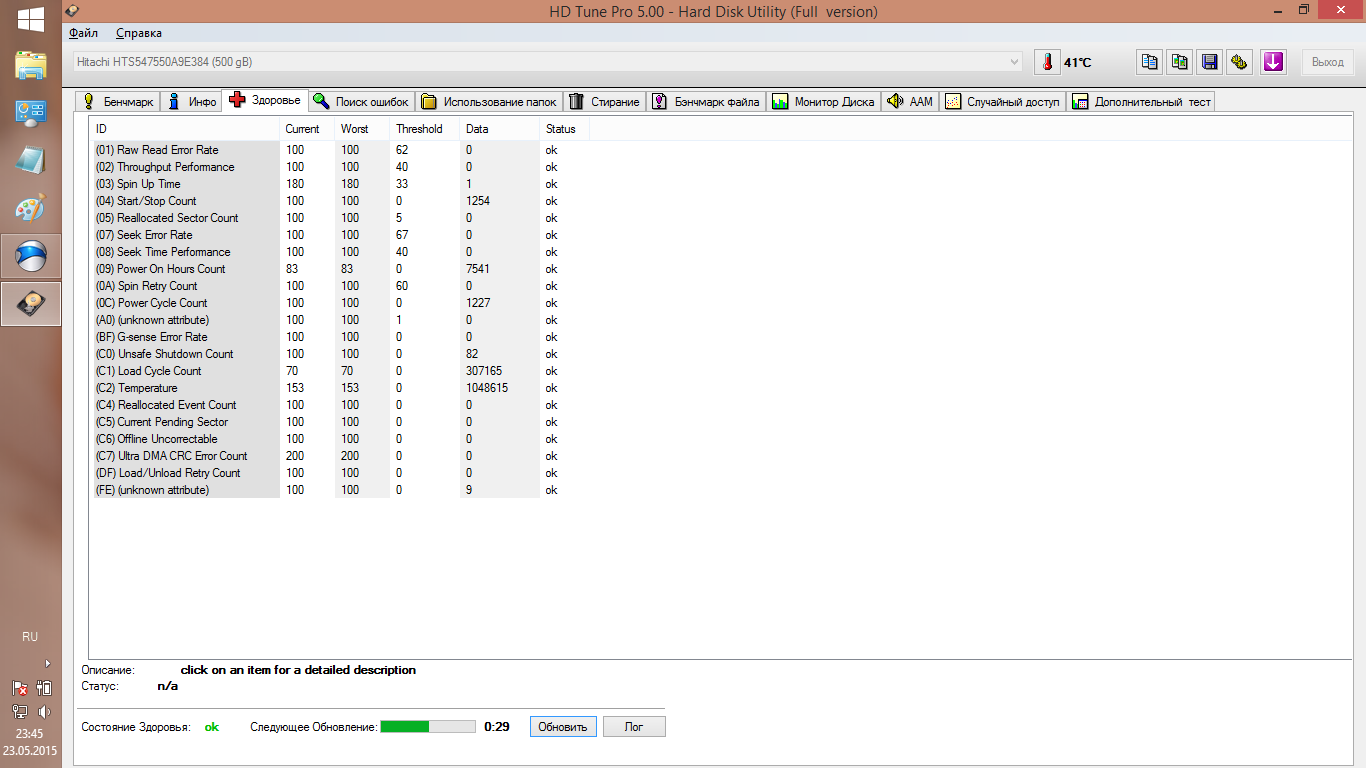The image size is (1366, 768).
Task: Copy screenshot to clipboard icon
Action: click(x=1180, y=62)
